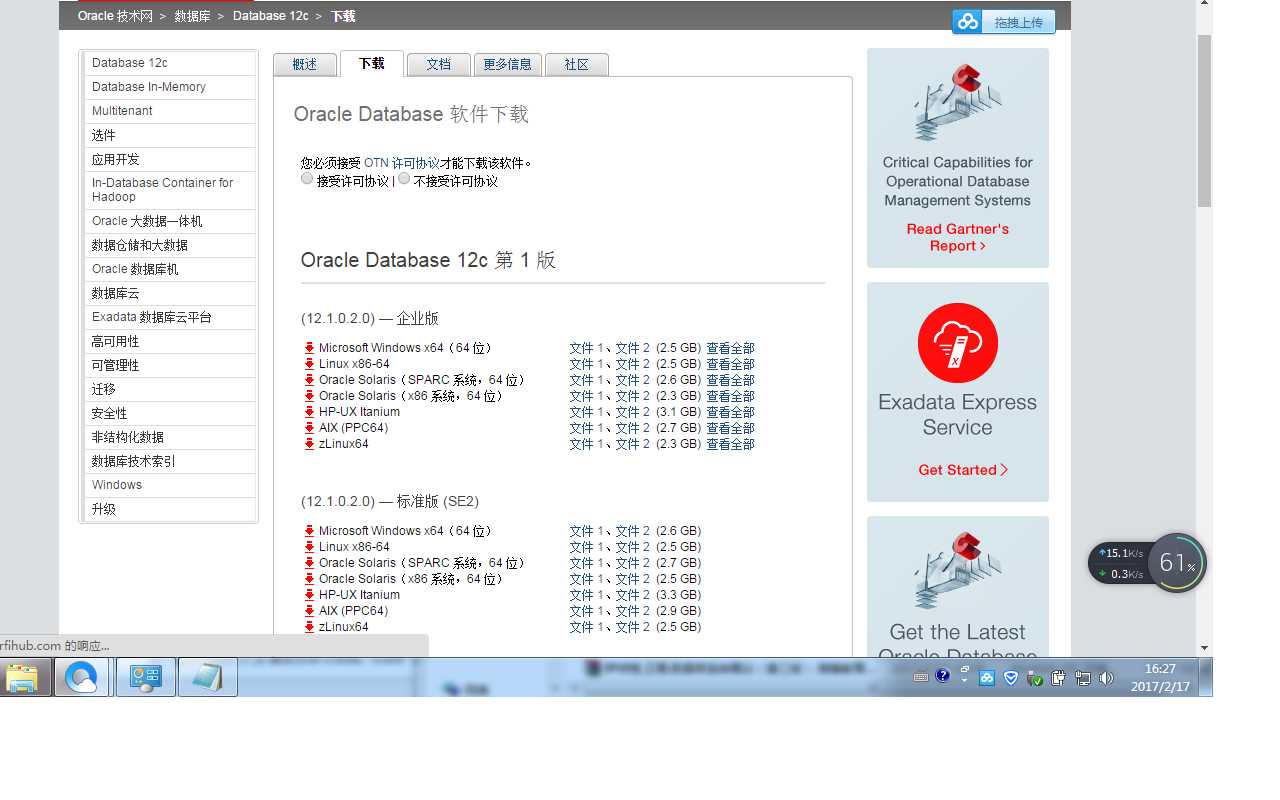Select the 接受许可协议 radio button
The image size is (1280, 800).
(x=307, y=179)
